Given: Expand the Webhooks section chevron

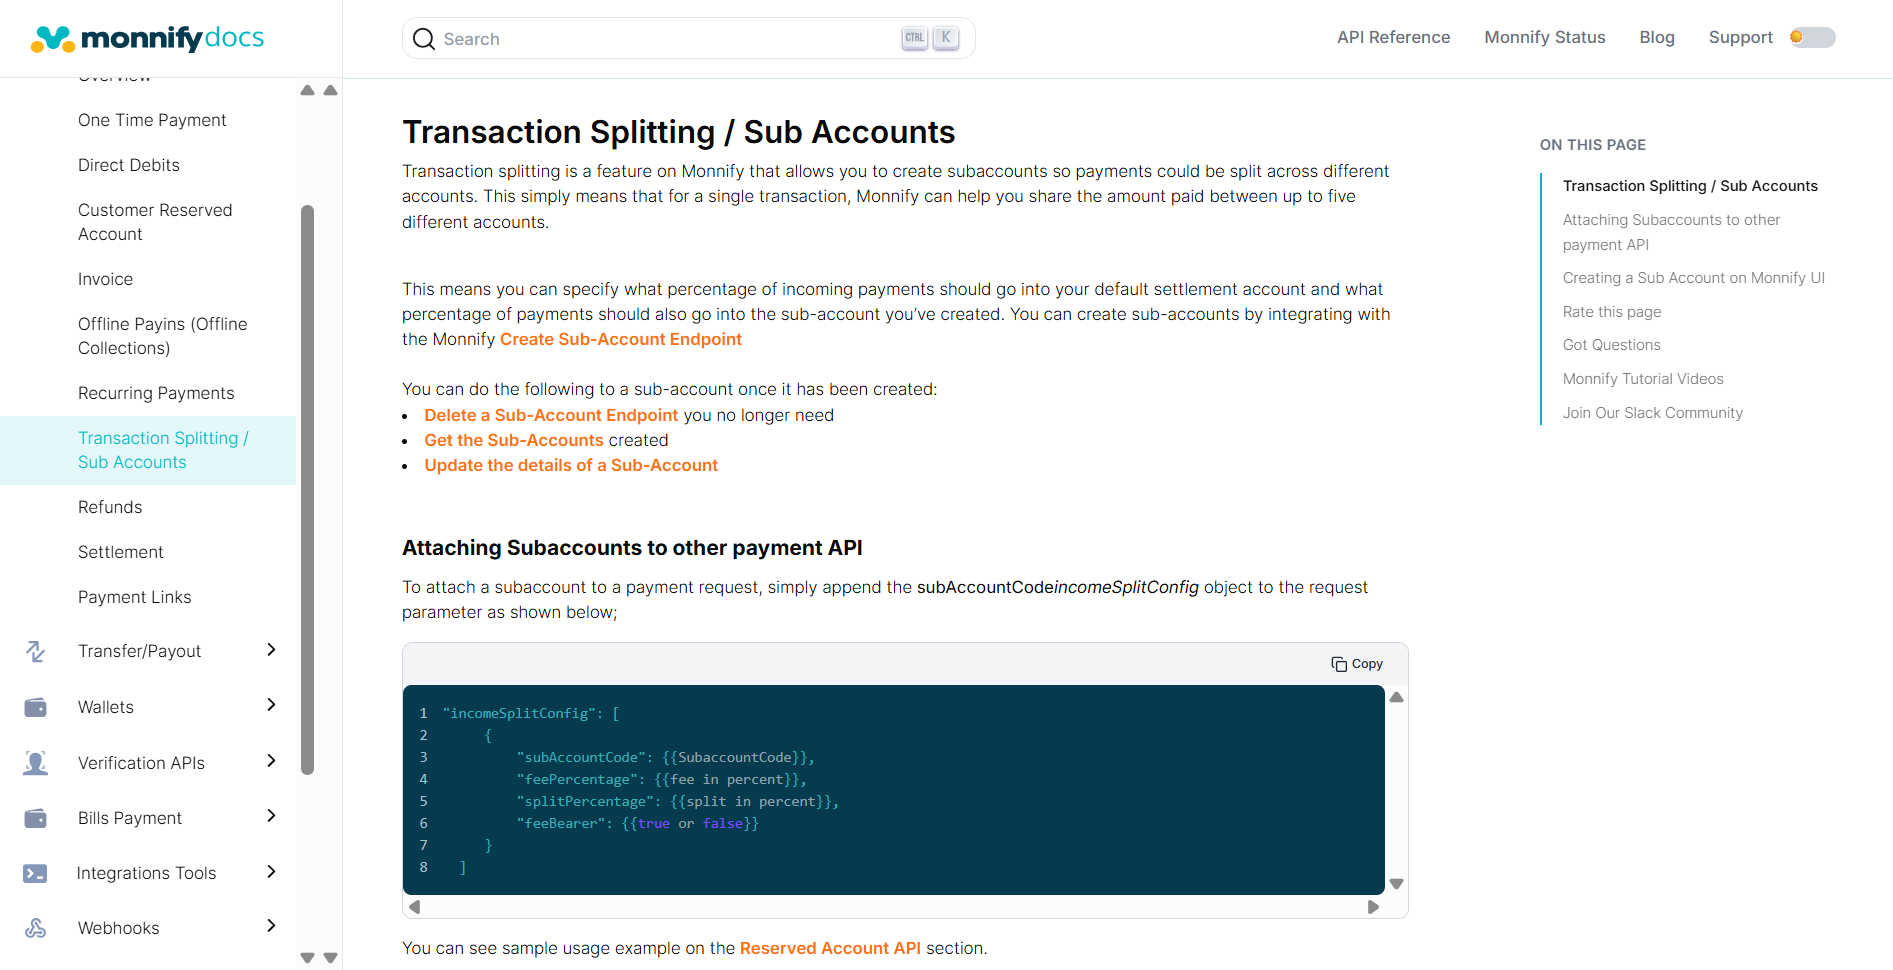Looking at the screenshot, I should tap(271, 926).
